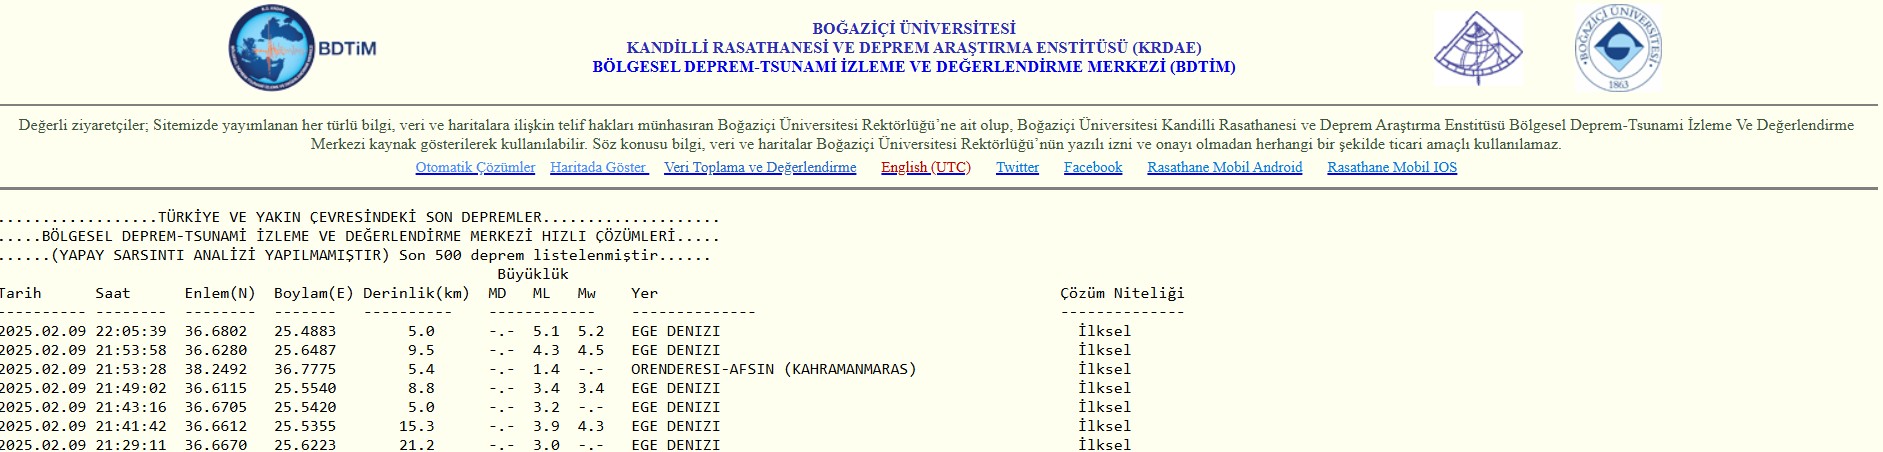The image size is (1883, 452).
Task: Select the 21:53:58 EGE DENIZI earthquake row
Action: 360,350
